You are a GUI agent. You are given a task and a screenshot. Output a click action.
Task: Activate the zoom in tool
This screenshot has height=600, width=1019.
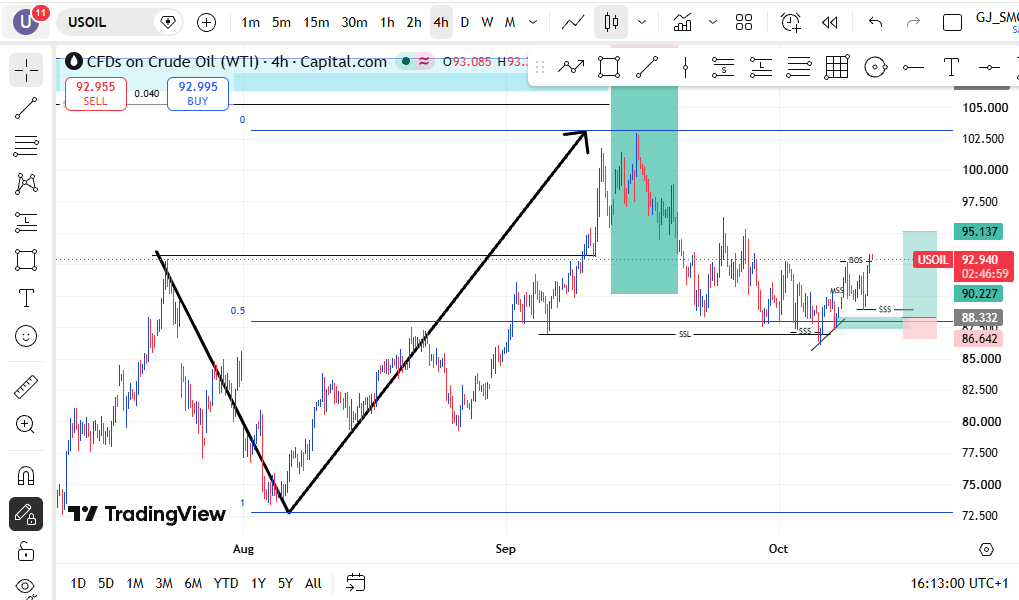click(x=26, y=425)
